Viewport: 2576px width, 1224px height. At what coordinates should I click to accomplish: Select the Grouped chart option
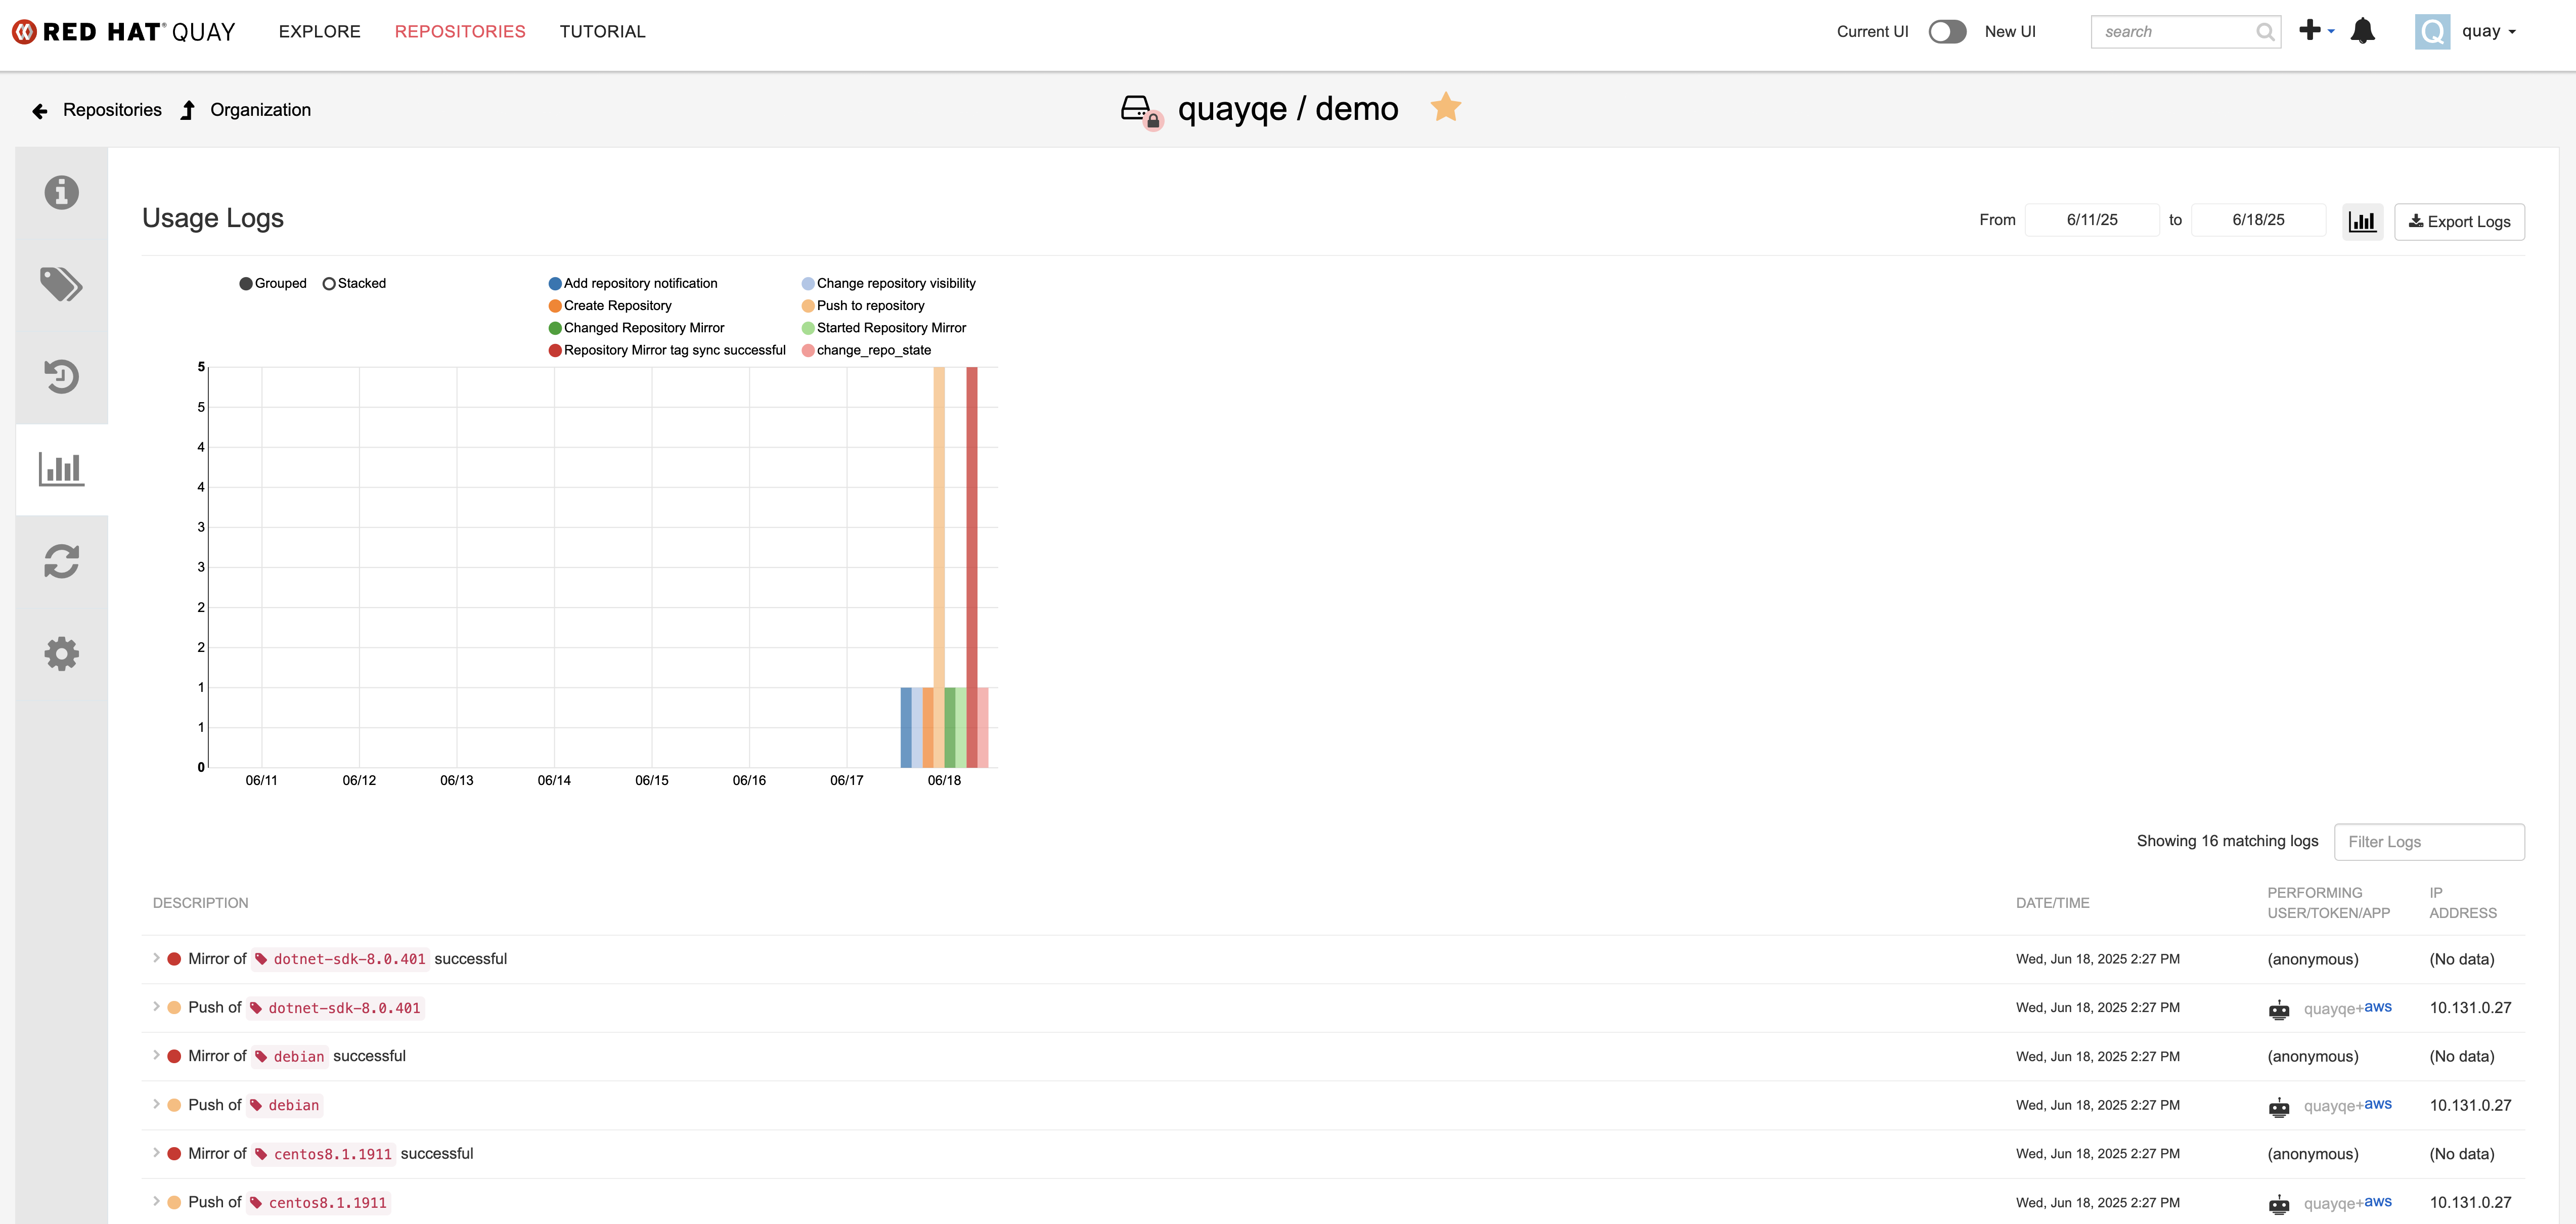(246, 284)
